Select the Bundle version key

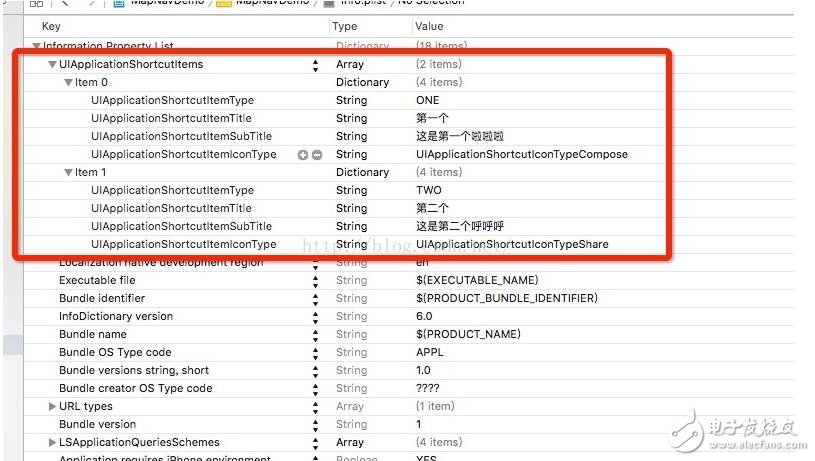click(x=98, y=424)
